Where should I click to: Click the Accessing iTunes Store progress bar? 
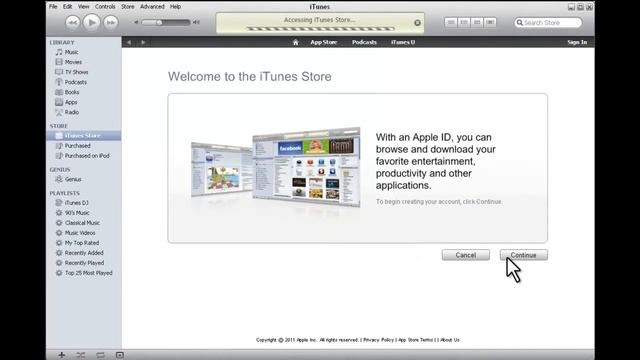[x=320, y=29]
